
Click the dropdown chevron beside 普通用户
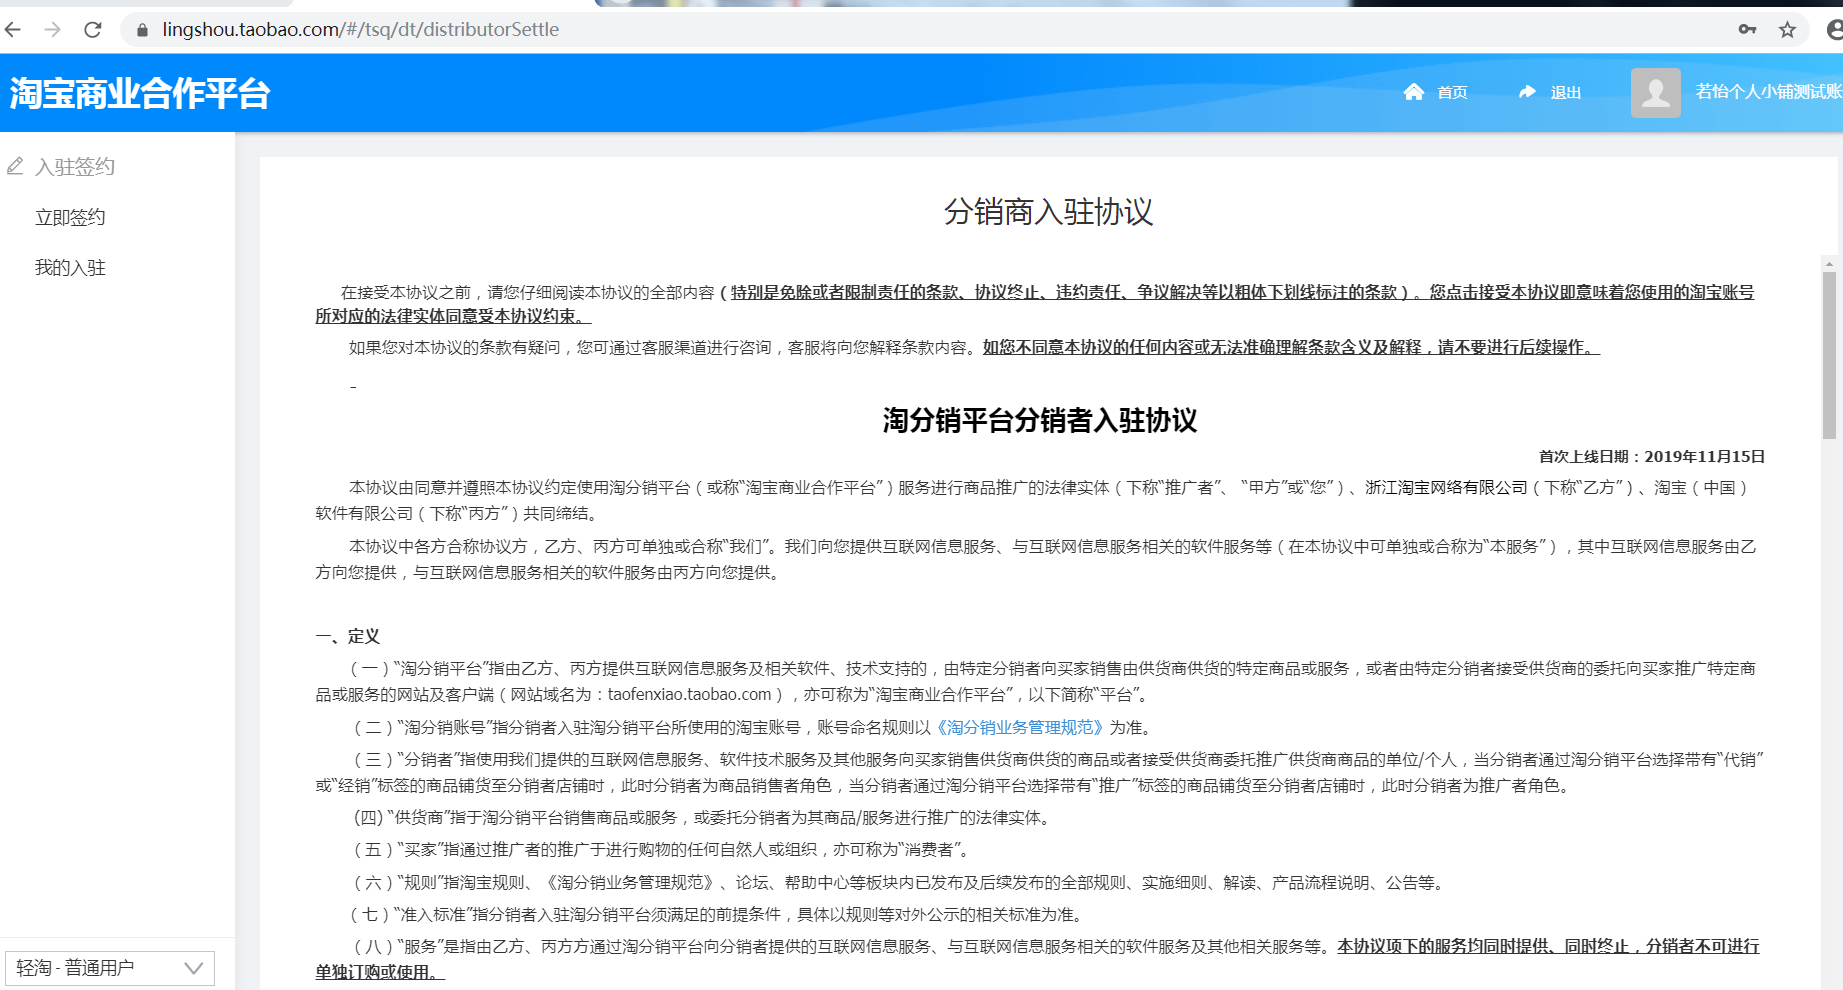[194, 968]
